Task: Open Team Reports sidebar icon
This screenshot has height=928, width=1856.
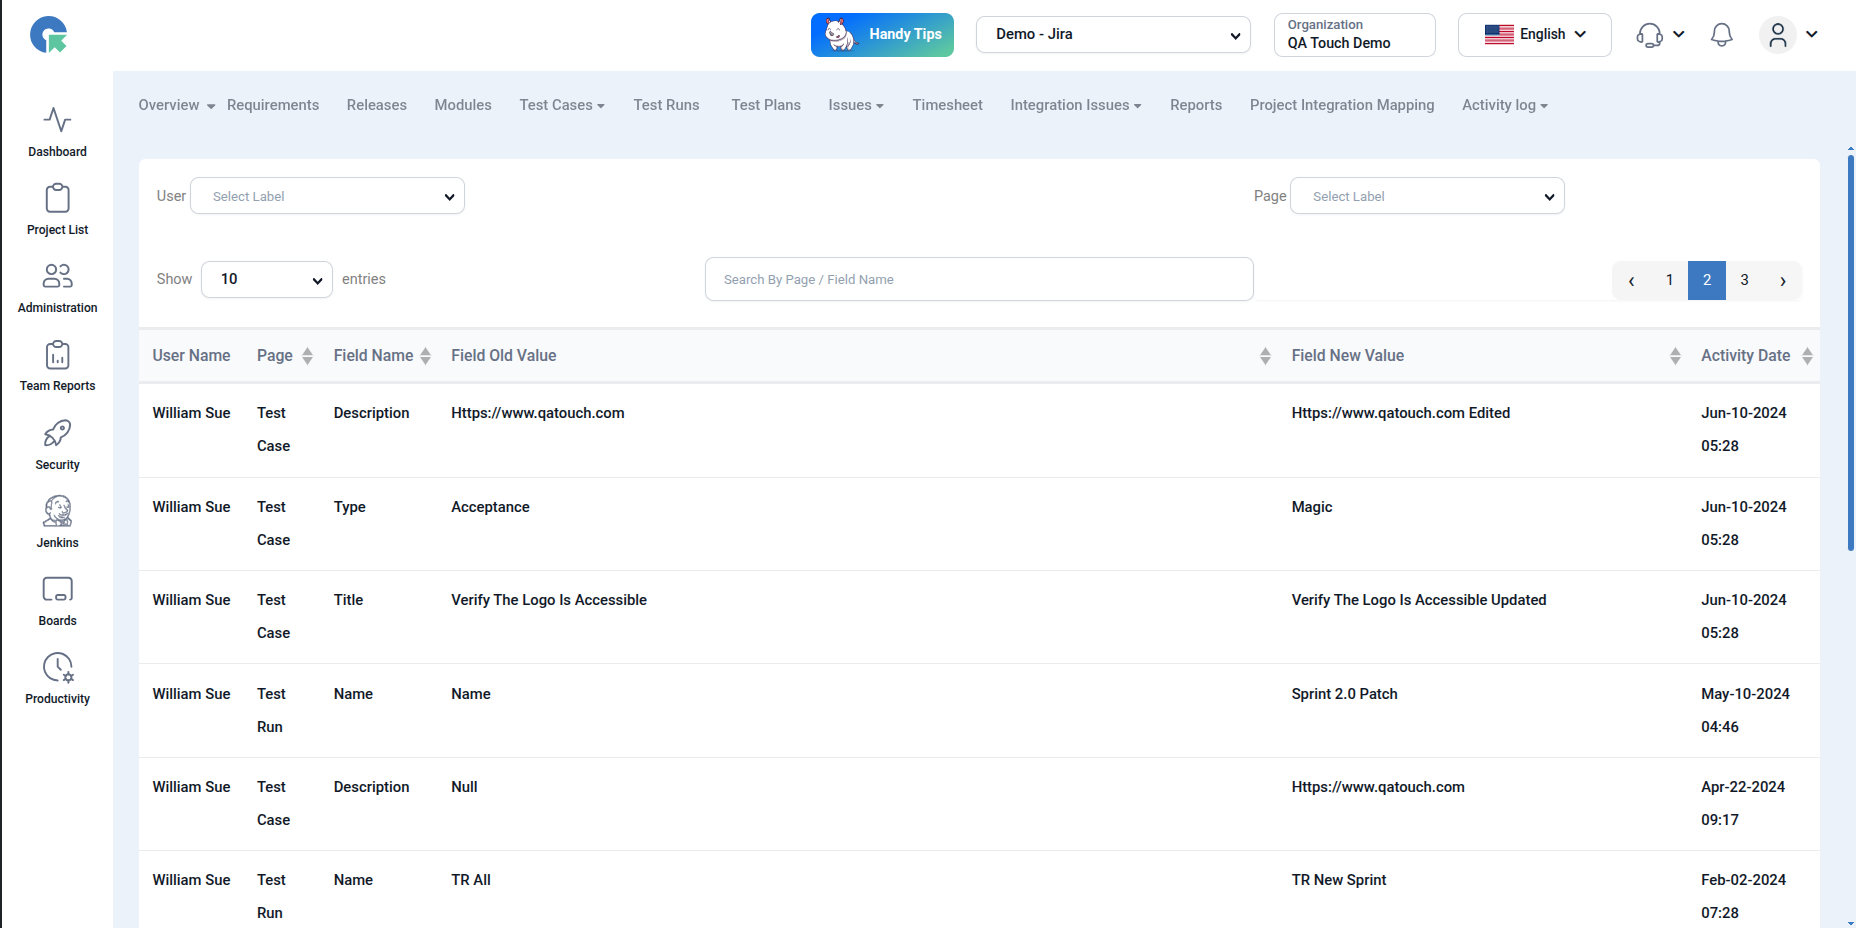Action: (57, 355)
